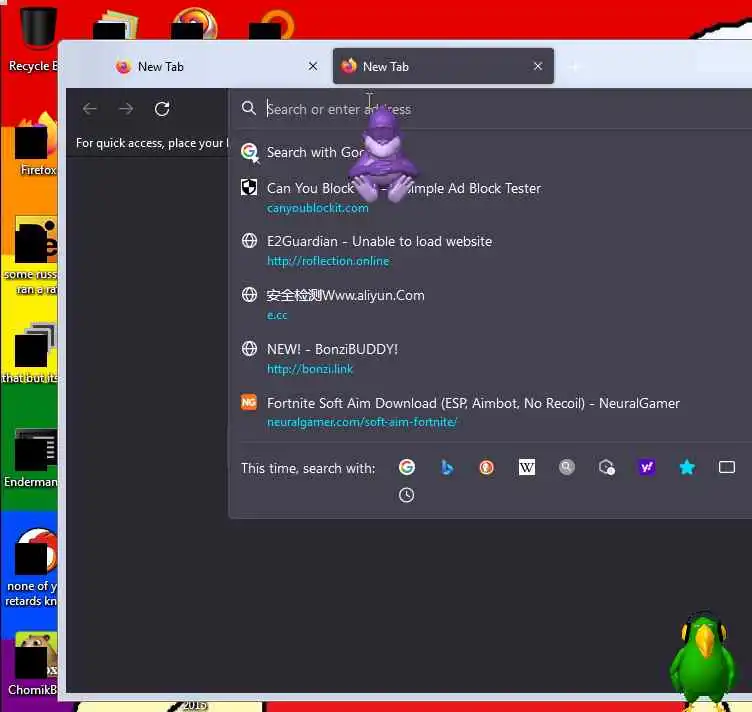Search open tabs using the tab icon

pos(727,467)
